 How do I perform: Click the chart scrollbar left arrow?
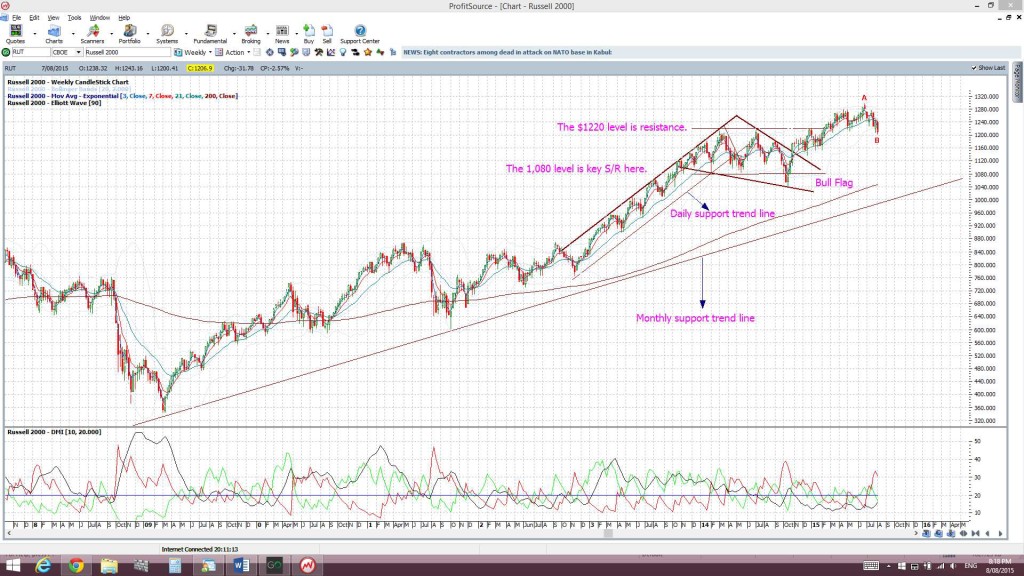pyautogui.click(x=8, y=534)
